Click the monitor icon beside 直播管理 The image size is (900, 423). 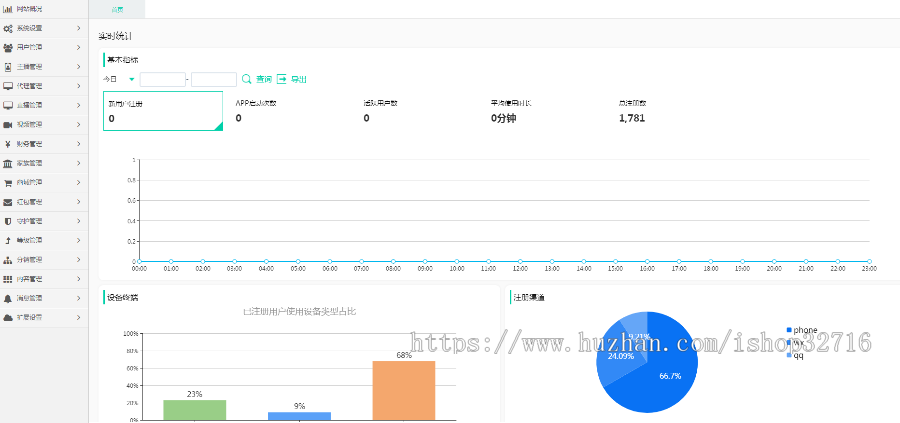click(8, 106)
